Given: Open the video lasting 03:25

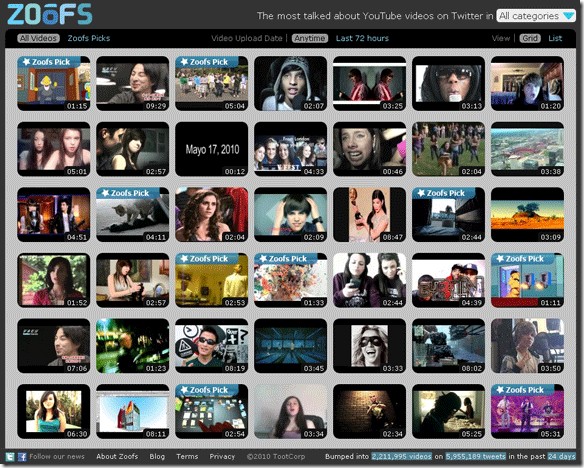Looking at the screenshot, I should pos(369,83).
